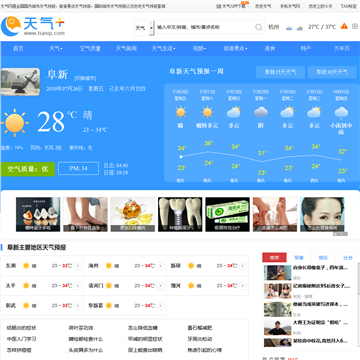Viewport: 360px width, 360px height.
Task: Click the 杭州 city label in header
Action: click(x=274, y=27)
